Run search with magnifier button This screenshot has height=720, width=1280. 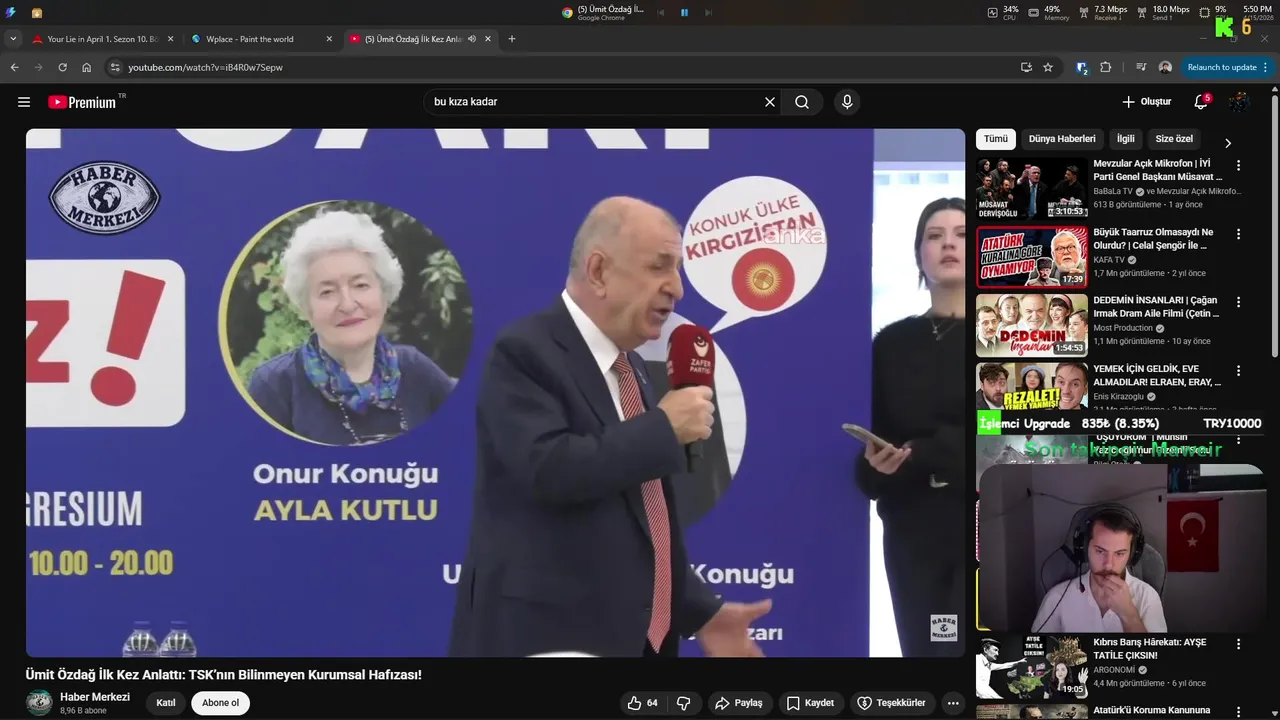(x=802, y=102)
